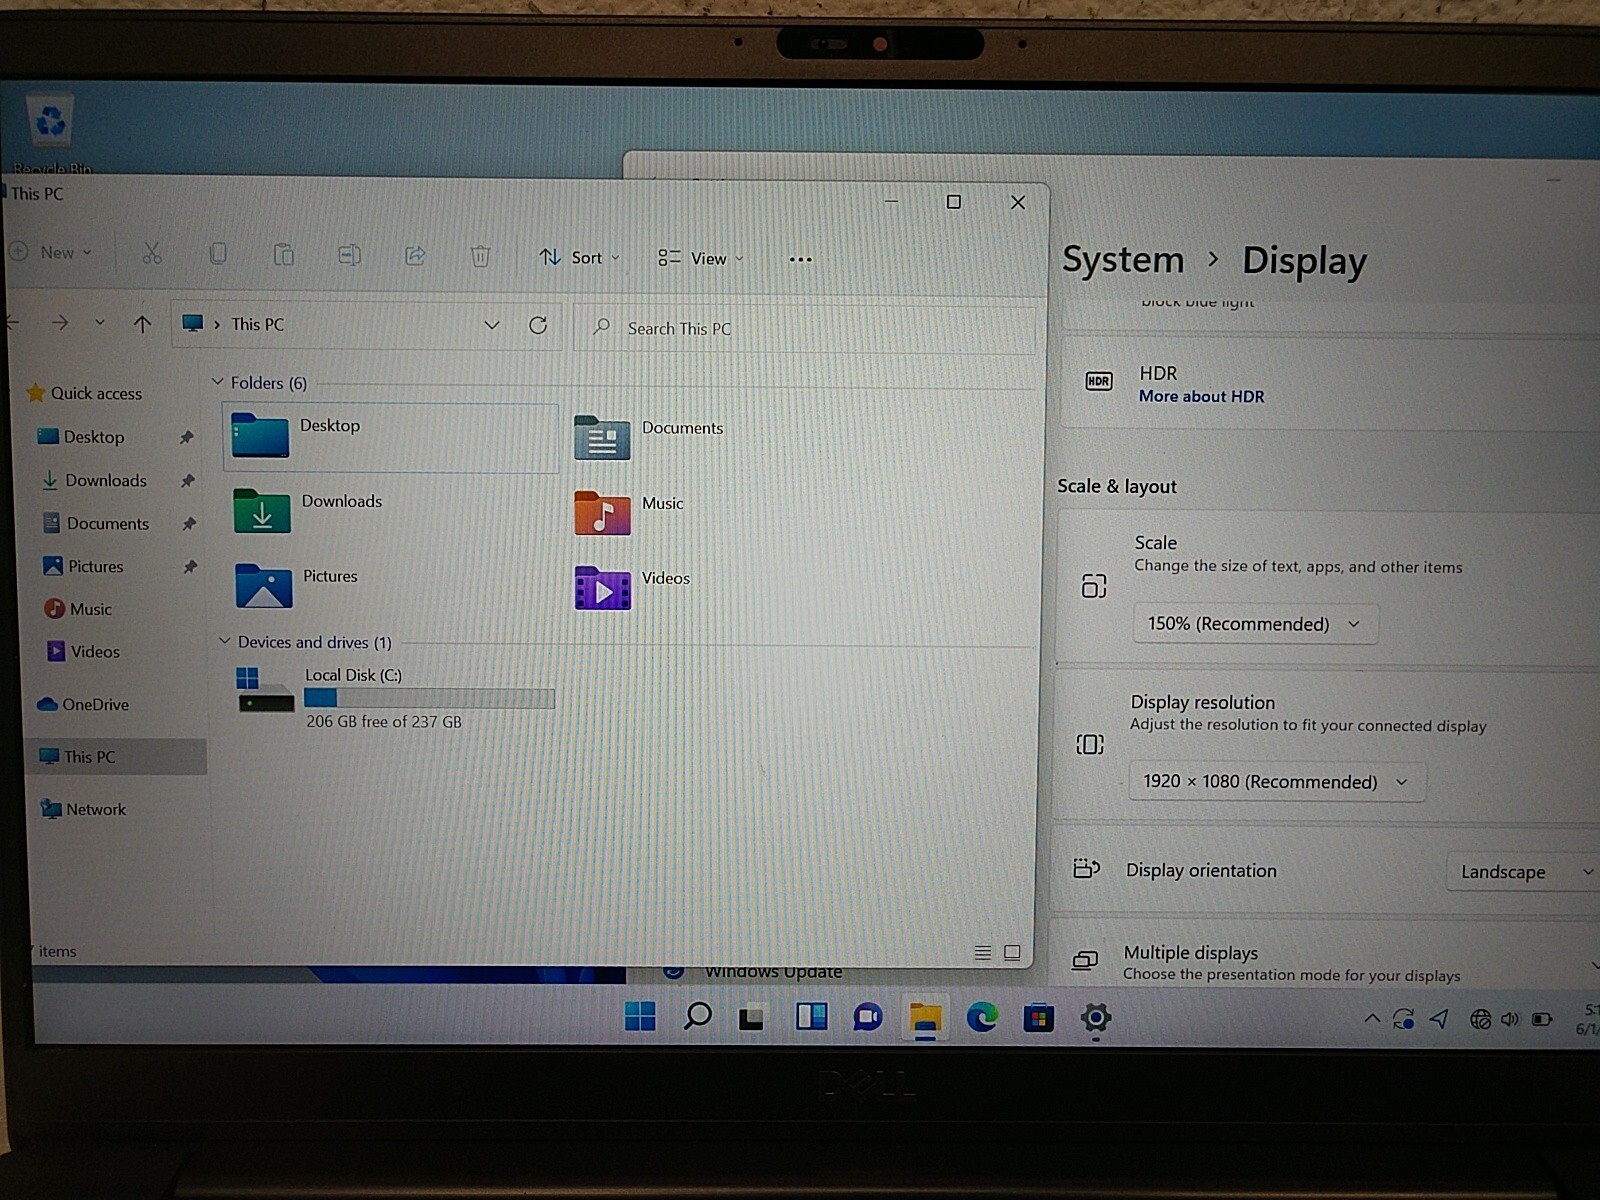The height and width of the screenshot is (1200, 1600).
Task: Select the Pictures folder in main pane
Action: tap(296, 586)
